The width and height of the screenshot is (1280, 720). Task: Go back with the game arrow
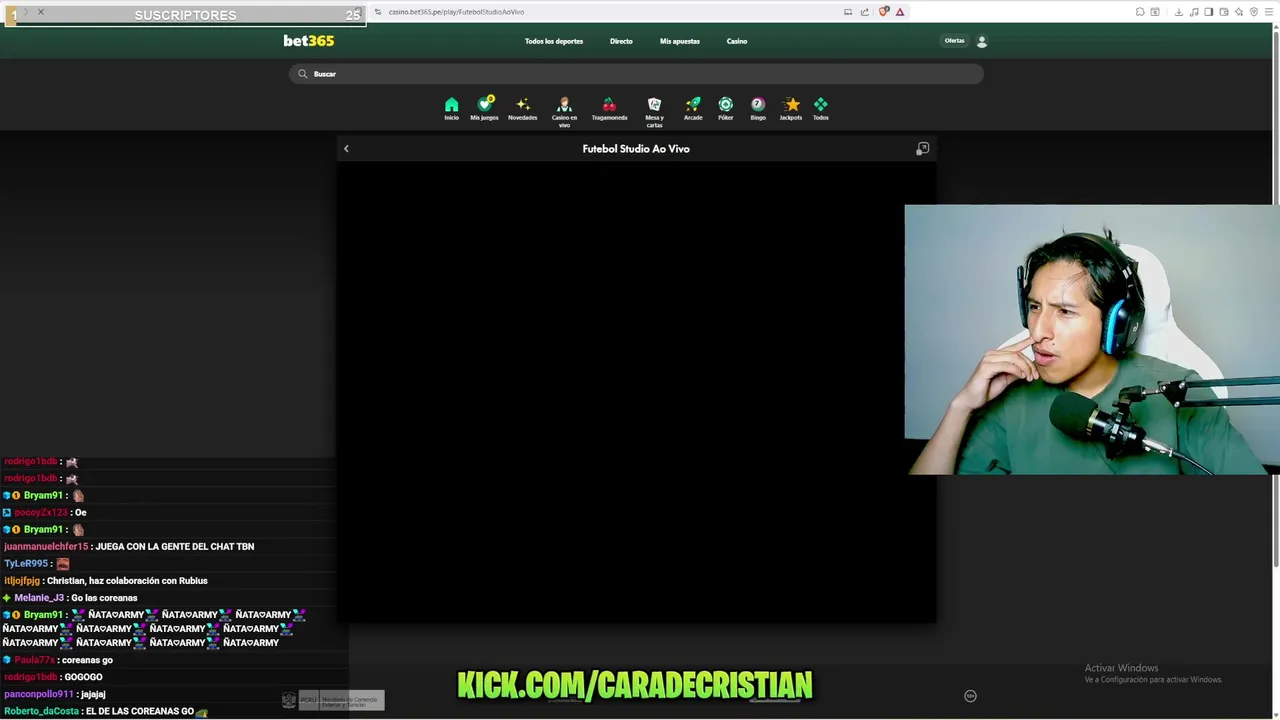[x=346, y=149]
